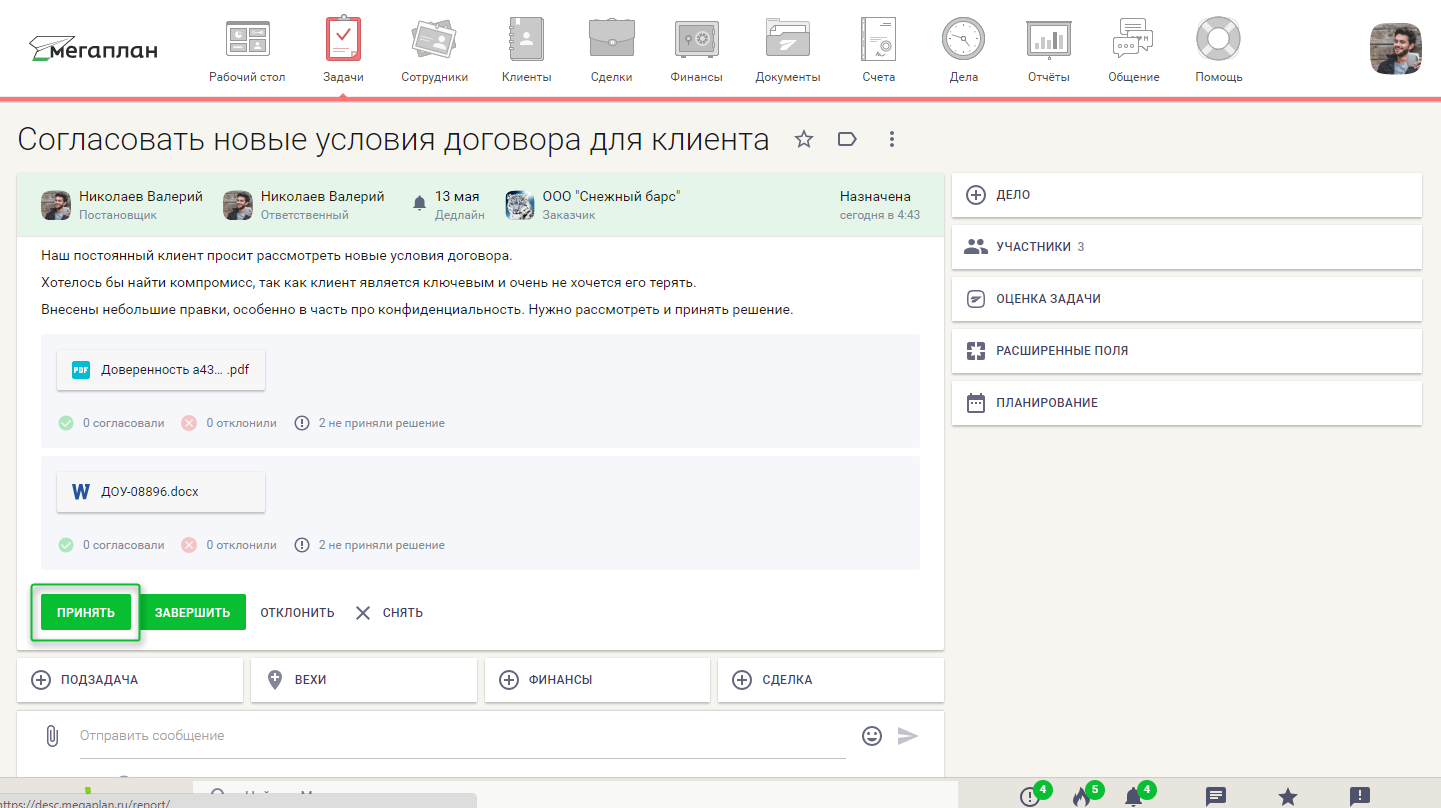Open the Сделки briefcase section
The height and width of the screenshot is (808, 1441).
pos(610,50)
